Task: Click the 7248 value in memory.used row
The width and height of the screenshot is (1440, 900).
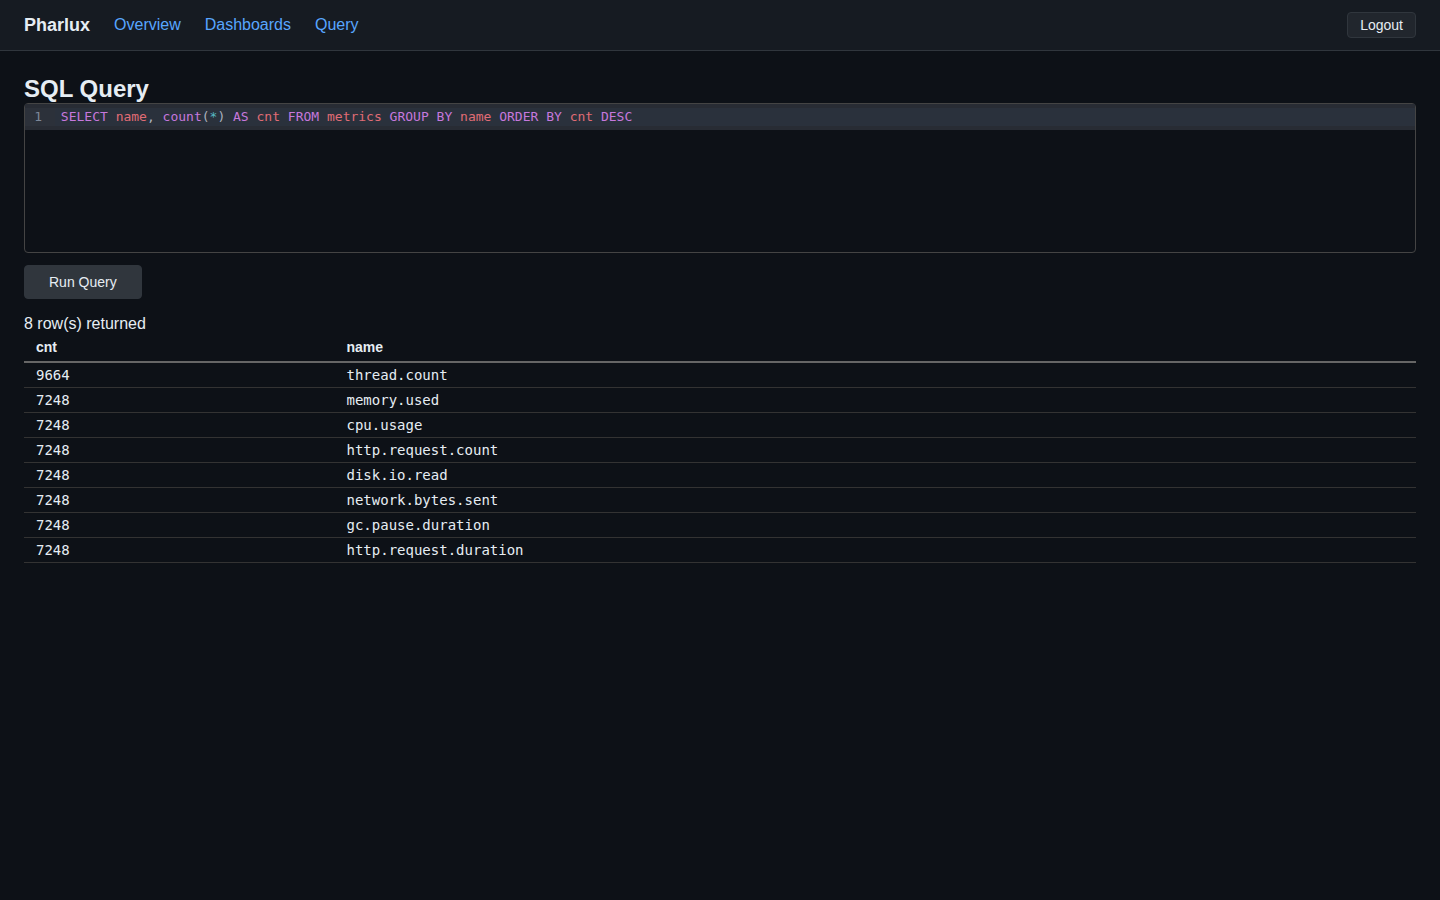Action: (x=53, y=400)
